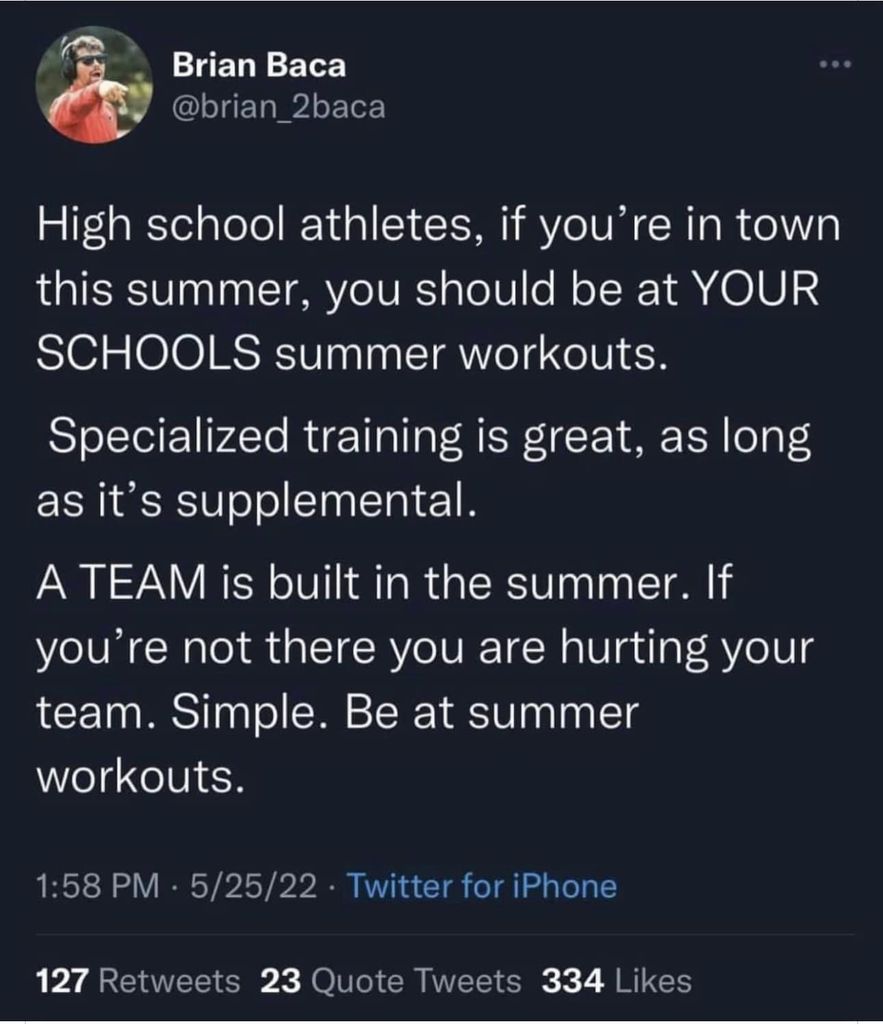The height and width of the screenshot is (1024, 883).
Task: Click the Brian Baca display name
Action: (x=259, y=65)
